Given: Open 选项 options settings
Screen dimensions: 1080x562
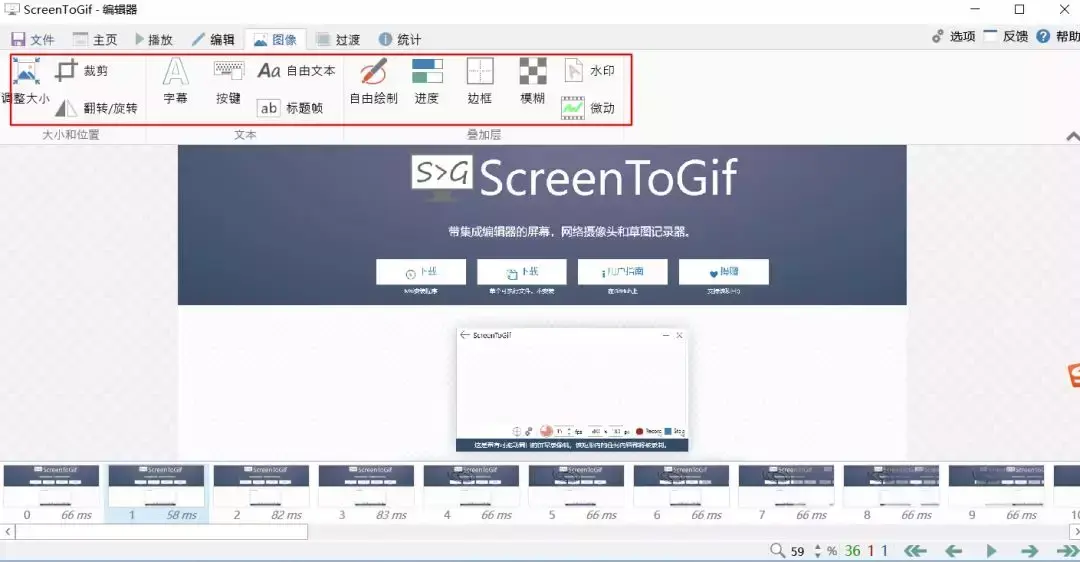Looking at the screenshot, I should point(953,37).
